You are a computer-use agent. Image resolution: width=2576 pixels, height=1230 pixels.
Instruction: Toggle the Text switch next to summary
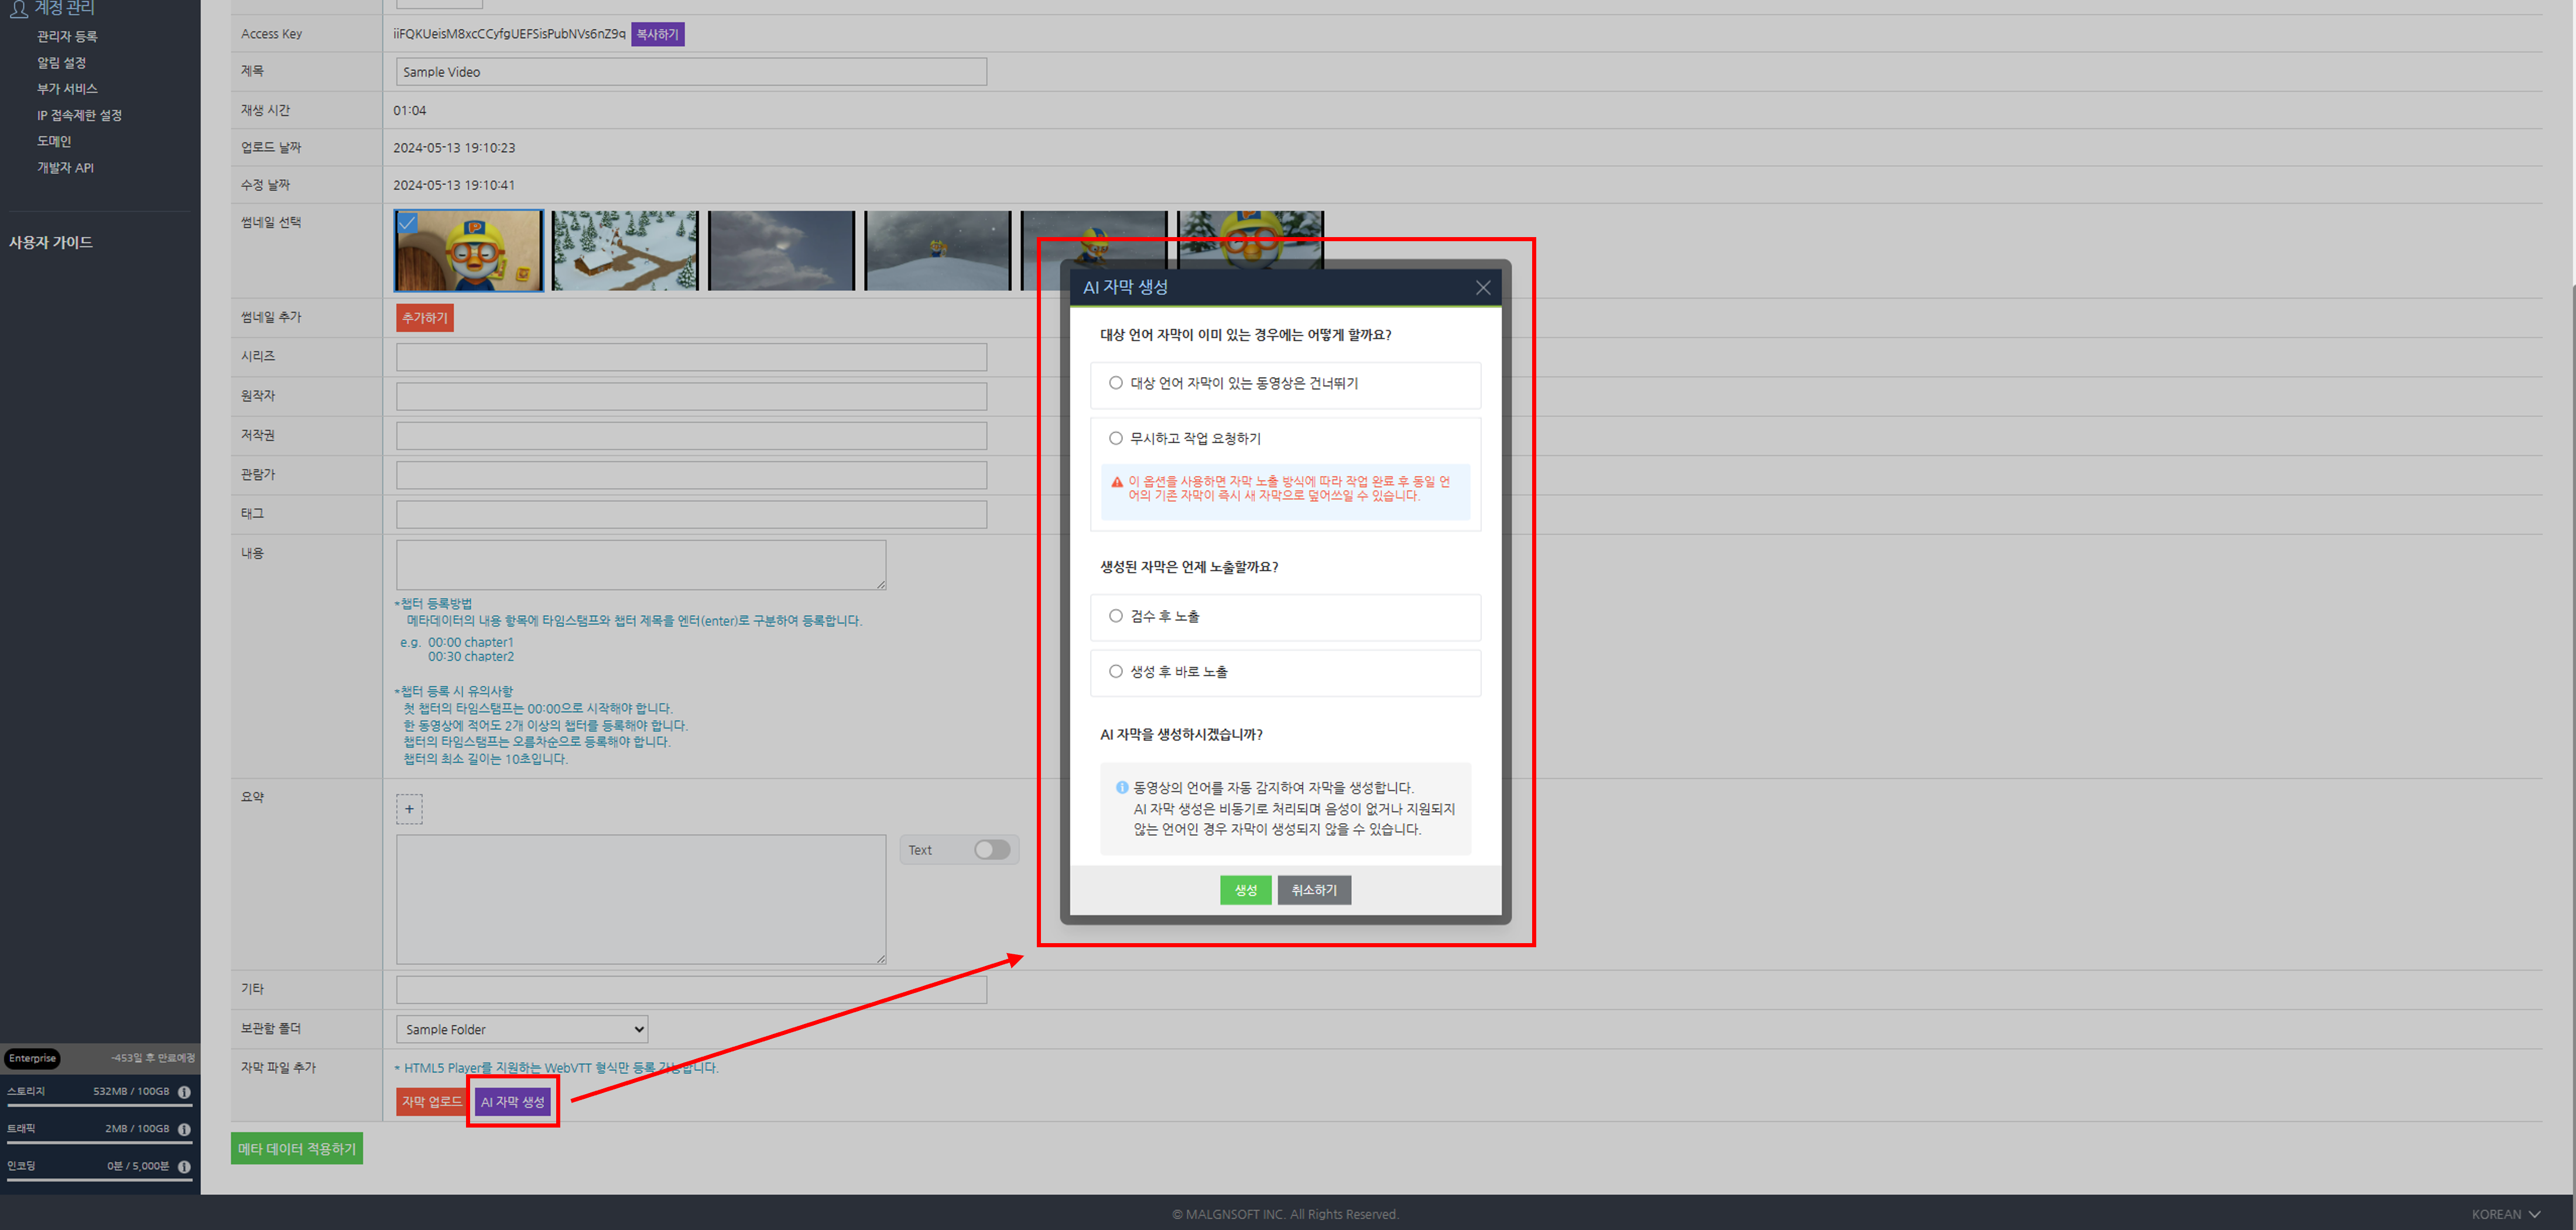(x=991, y=850)
